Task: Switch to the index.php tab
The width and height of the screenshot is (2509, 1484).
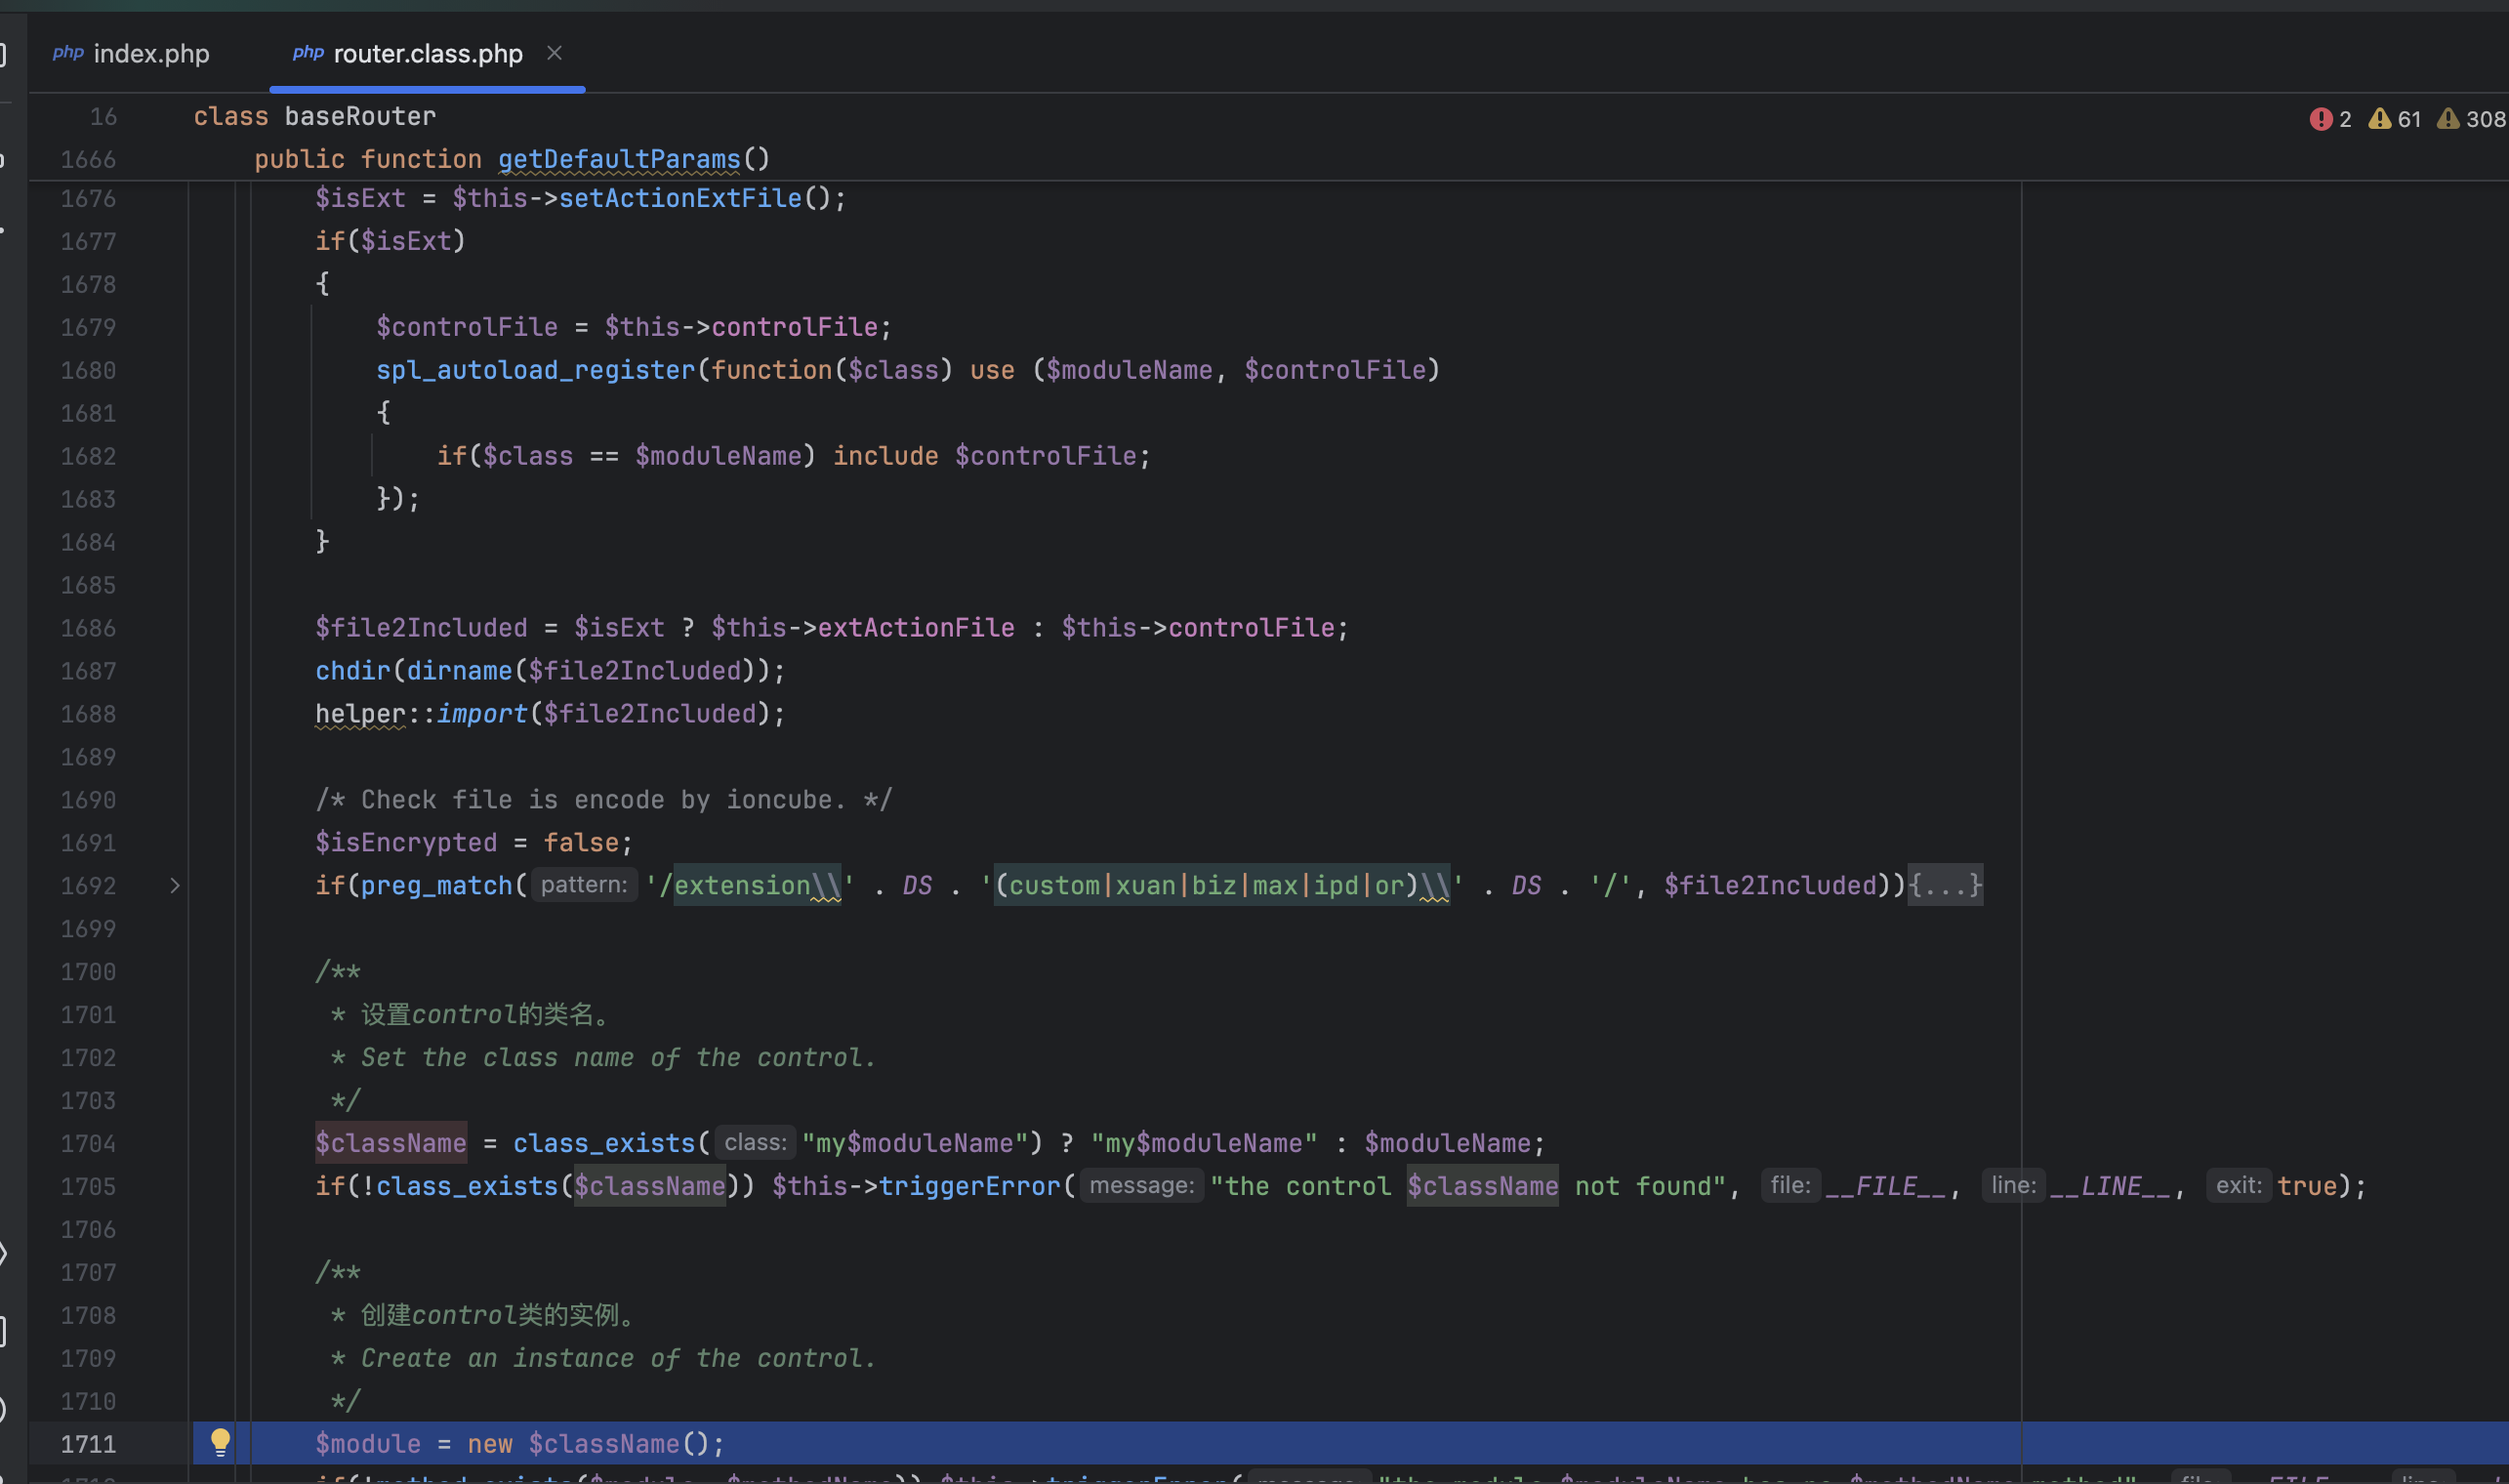Action: coord(150,53)
